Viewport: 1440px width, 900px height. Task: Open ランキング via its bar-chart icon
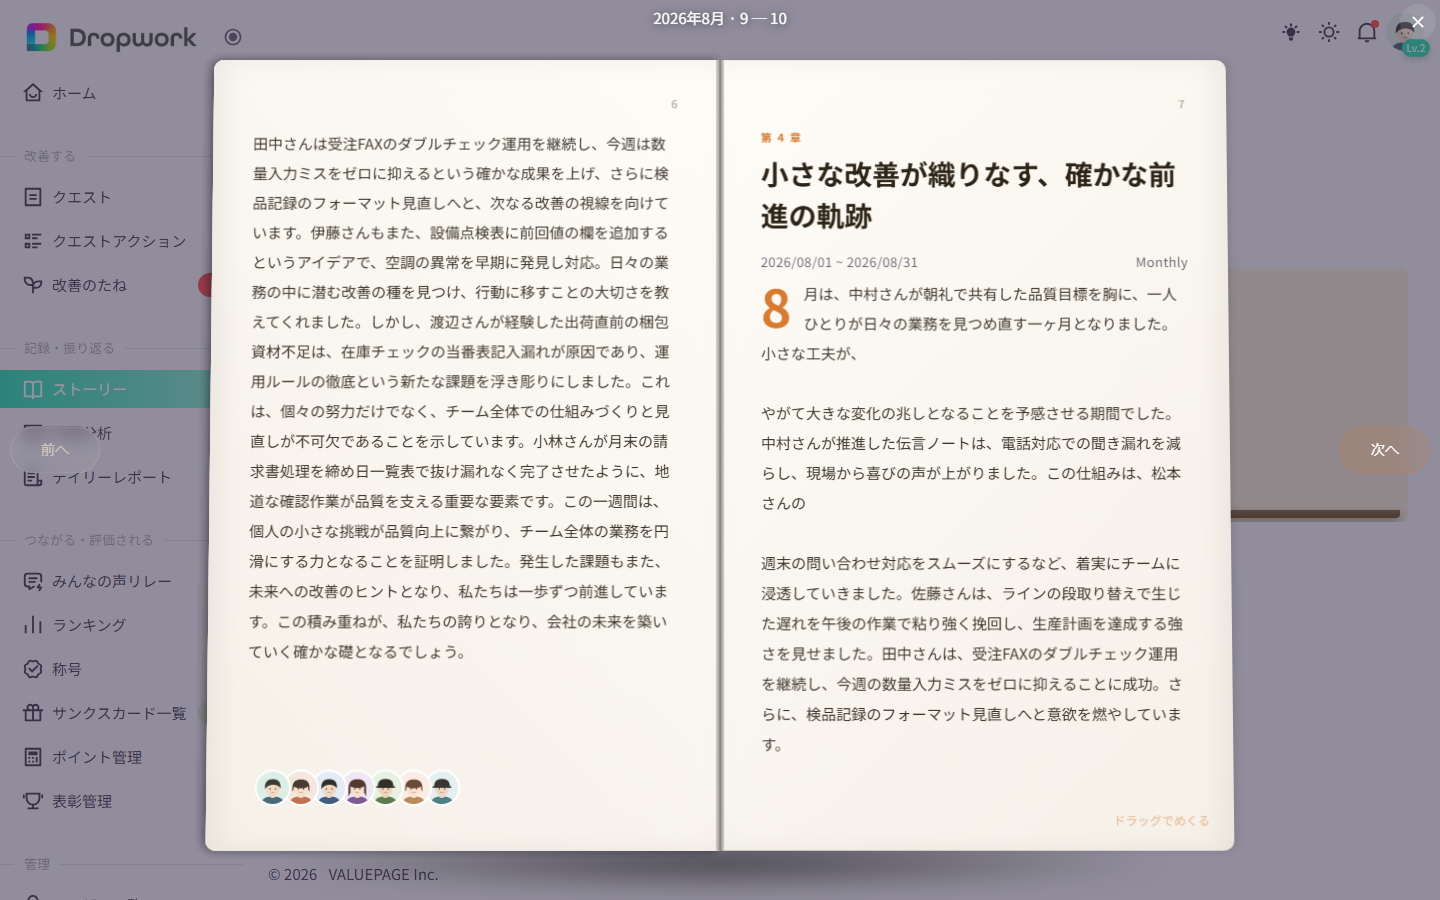click(x=33, y=625)
